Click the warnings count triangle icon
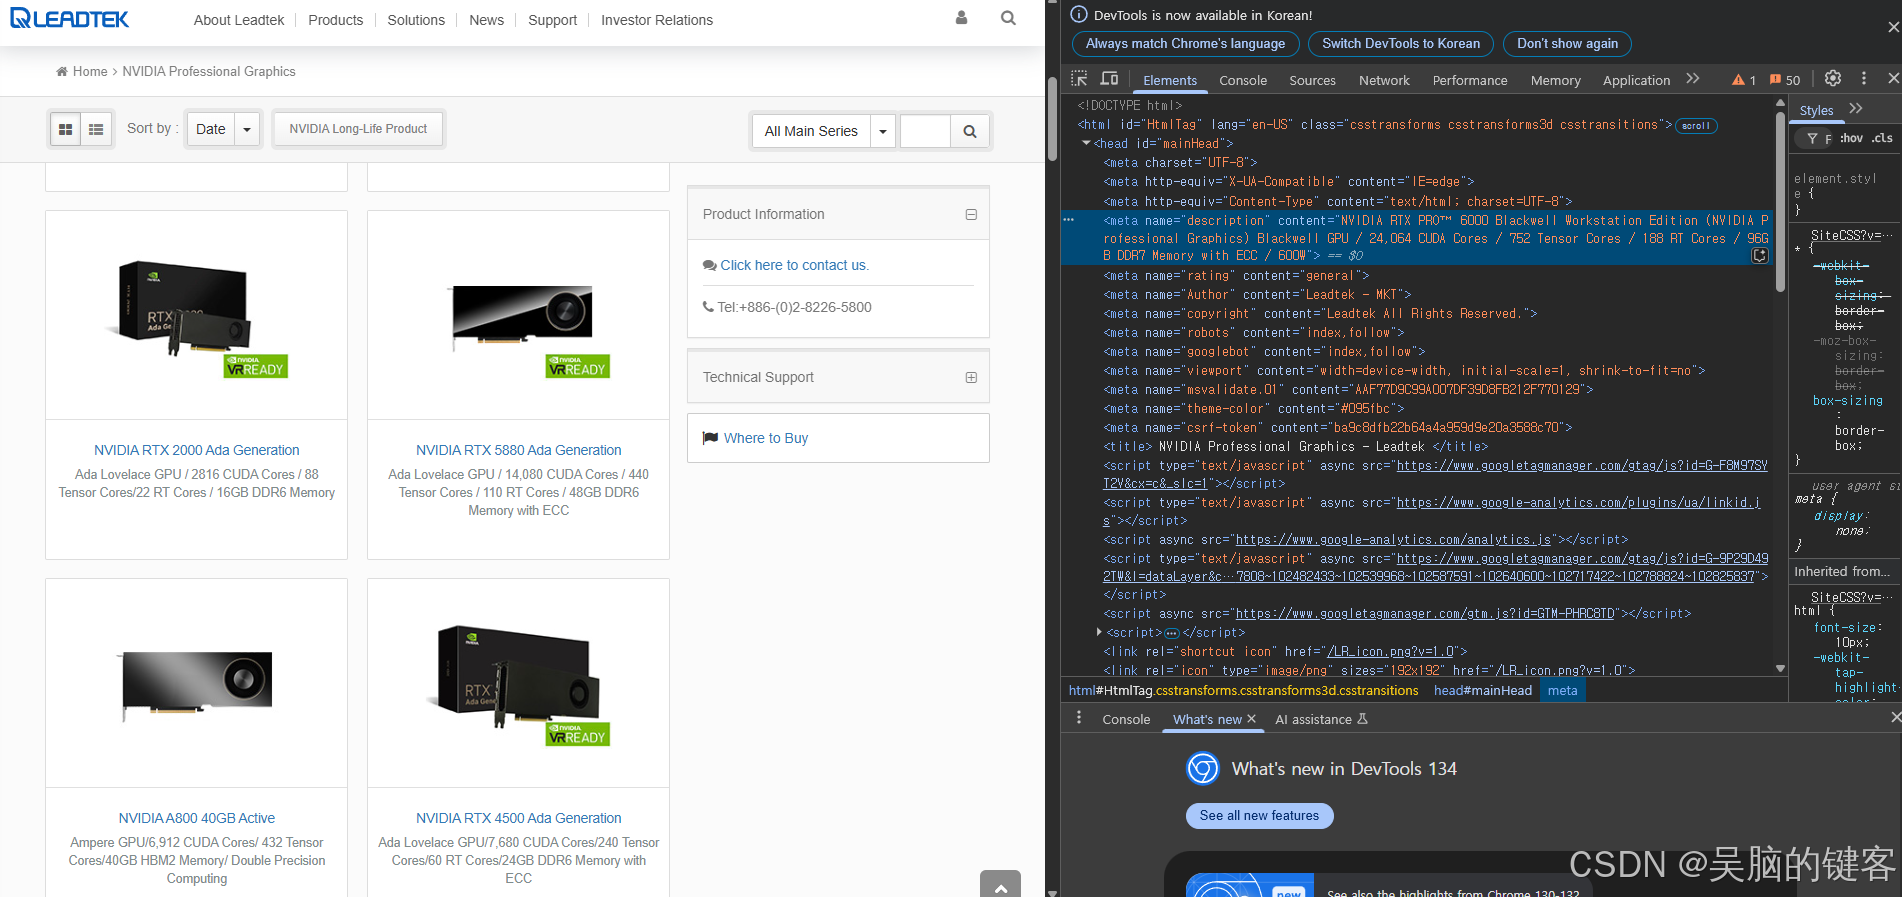 coord(1738,80)
